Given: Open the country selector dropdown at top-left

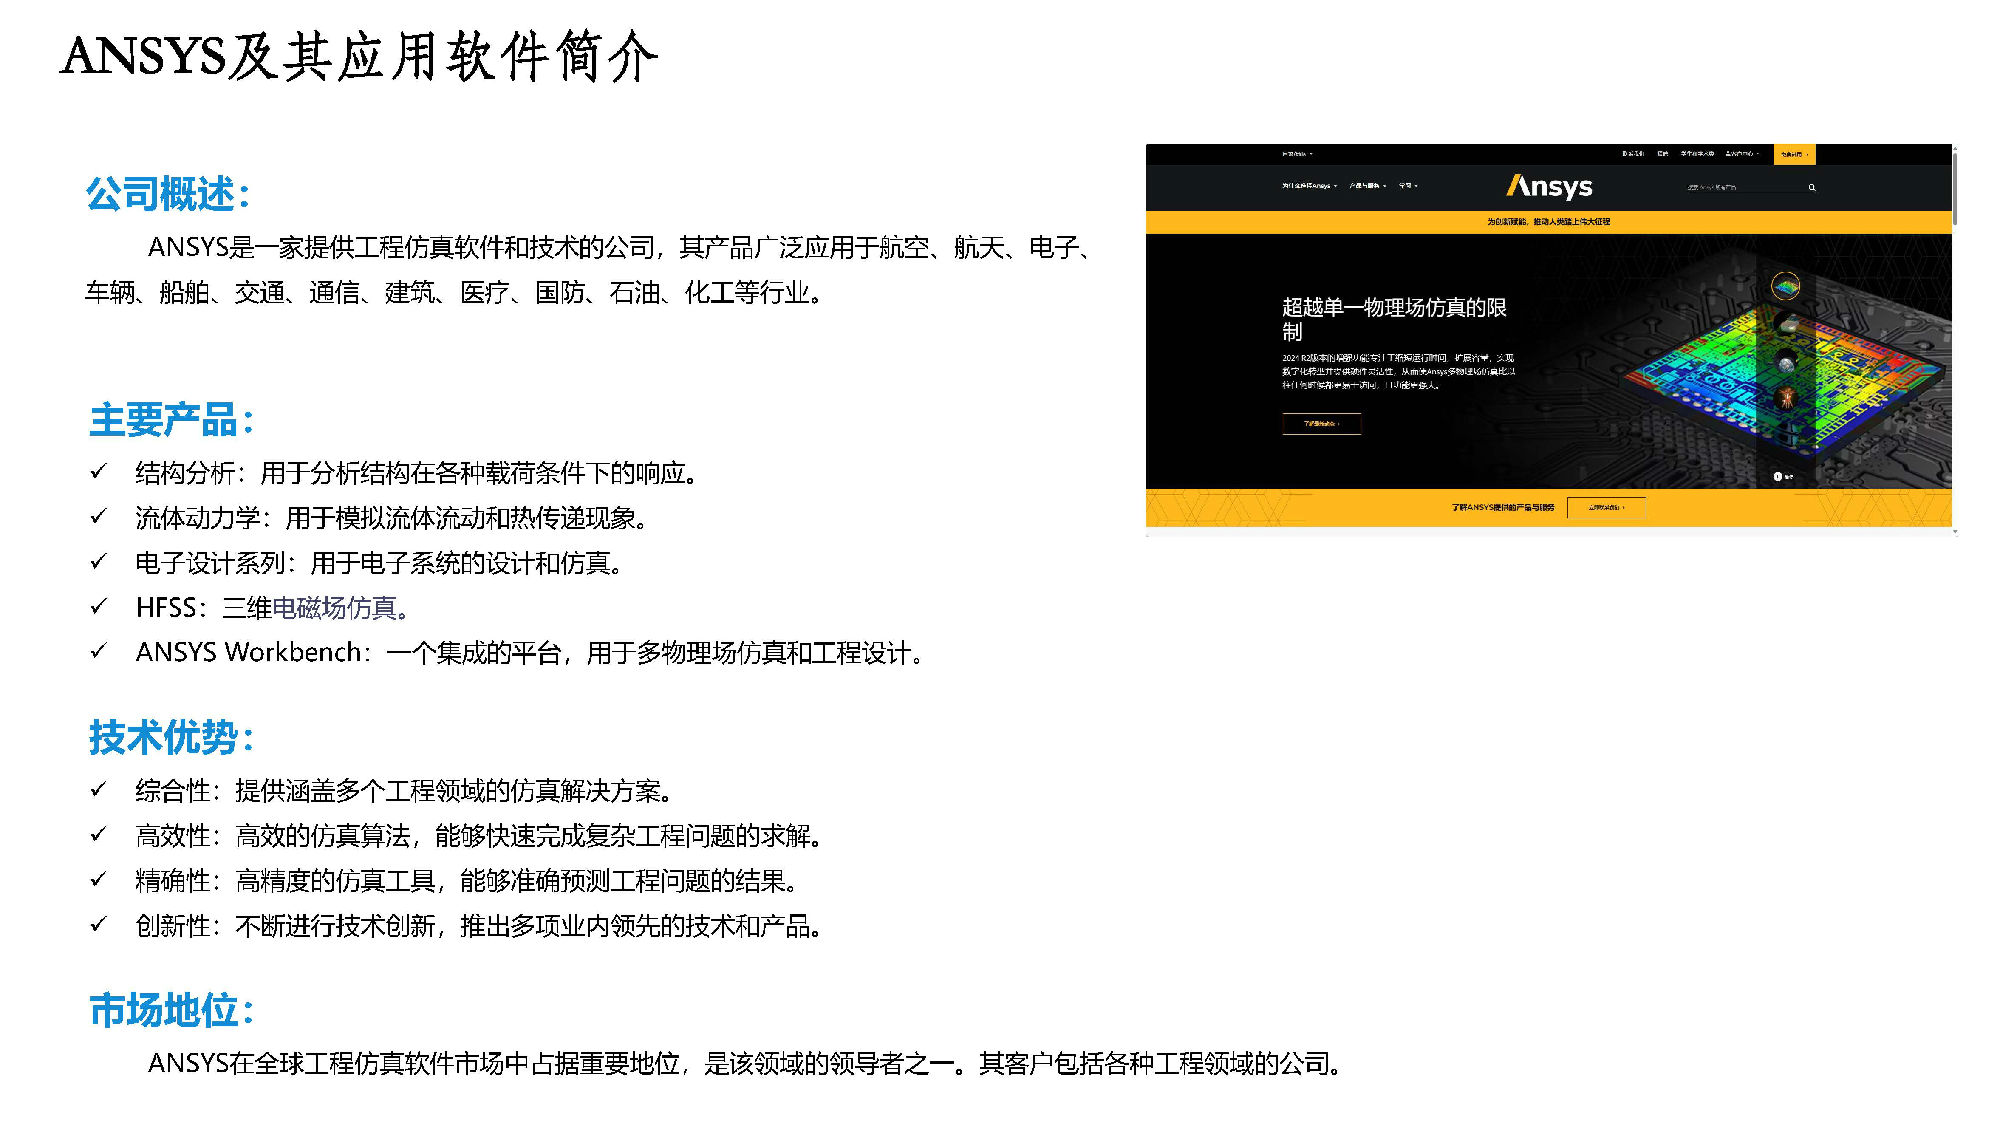Looking at the screenshot, I should point(1297,154).
